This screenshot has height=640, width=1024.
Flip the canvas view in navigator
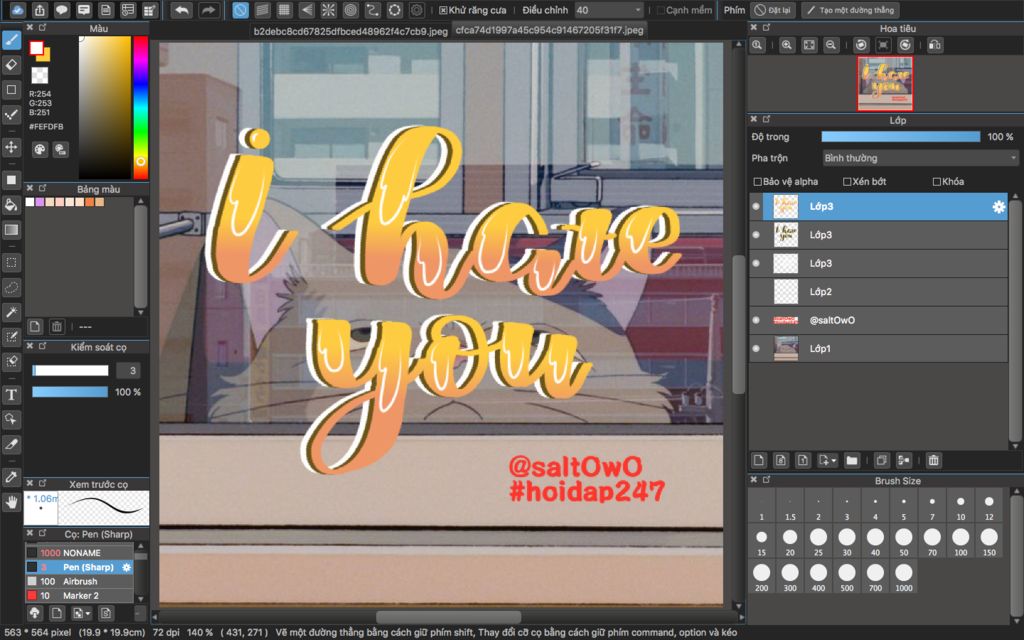[x=935, y=45]
